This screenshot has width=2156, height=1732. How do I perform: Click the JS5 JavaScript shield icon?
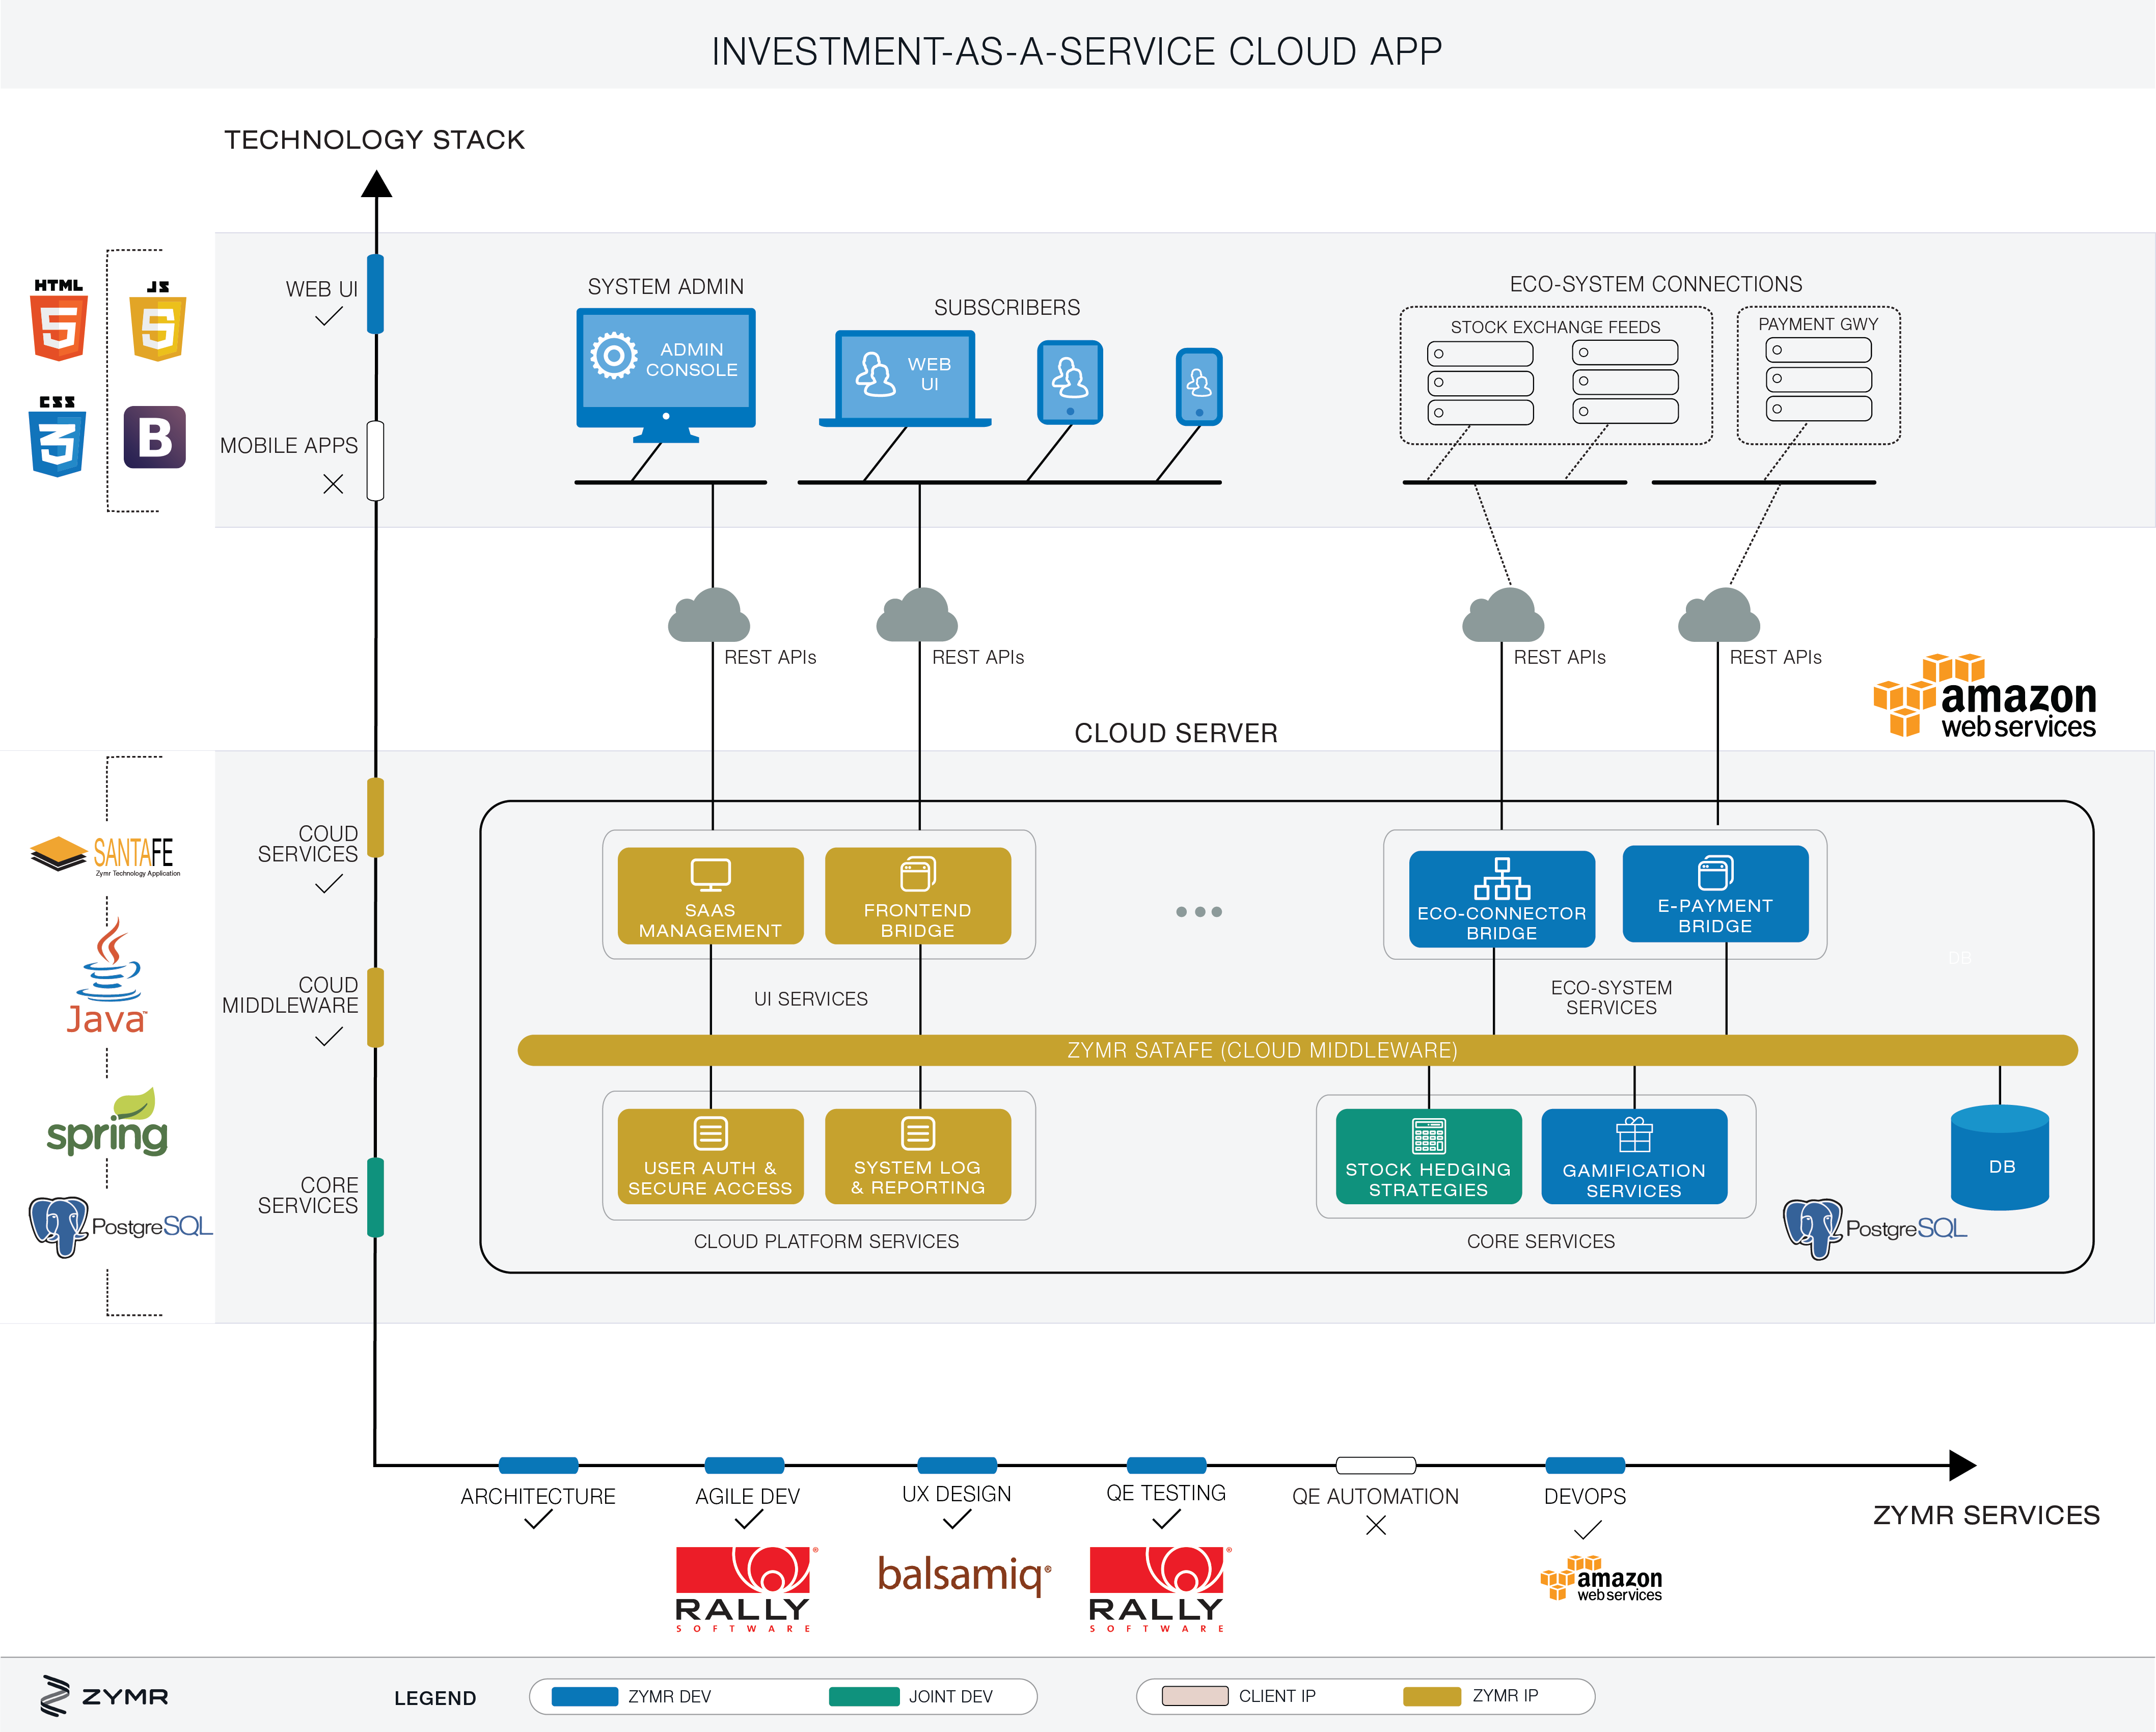(x=158, y=320)
